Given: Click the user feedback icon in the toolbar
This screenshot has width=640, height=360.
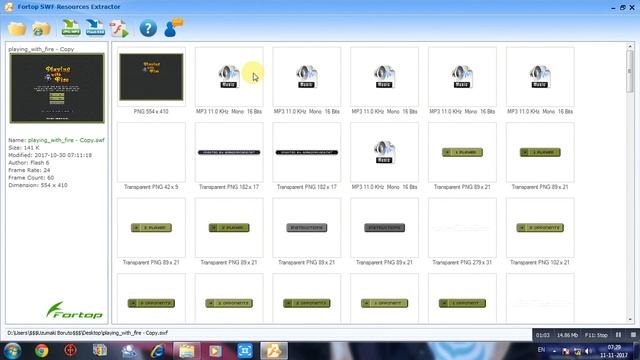Looking at the screenshot, I should tap(173, 28).
